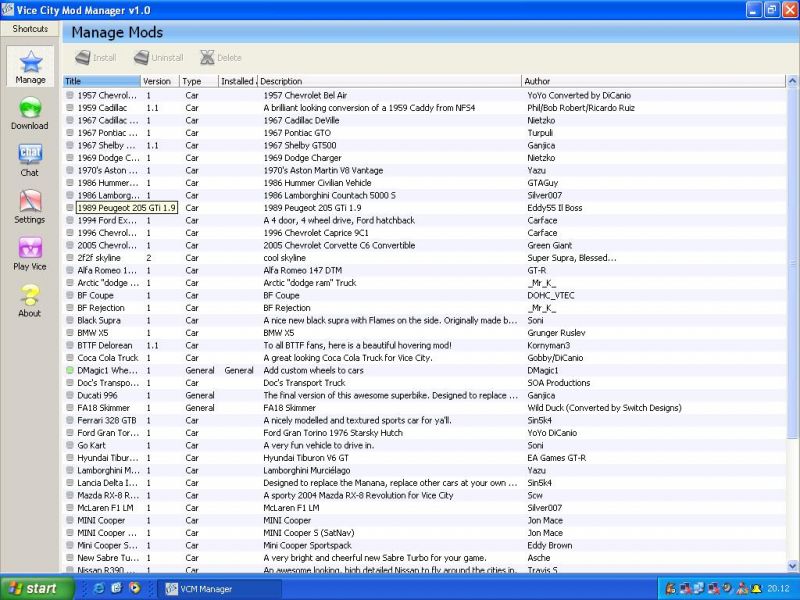Open the About shortcut in the sidebar
Screen dimensions: 800x600
[x=30, y=301]
